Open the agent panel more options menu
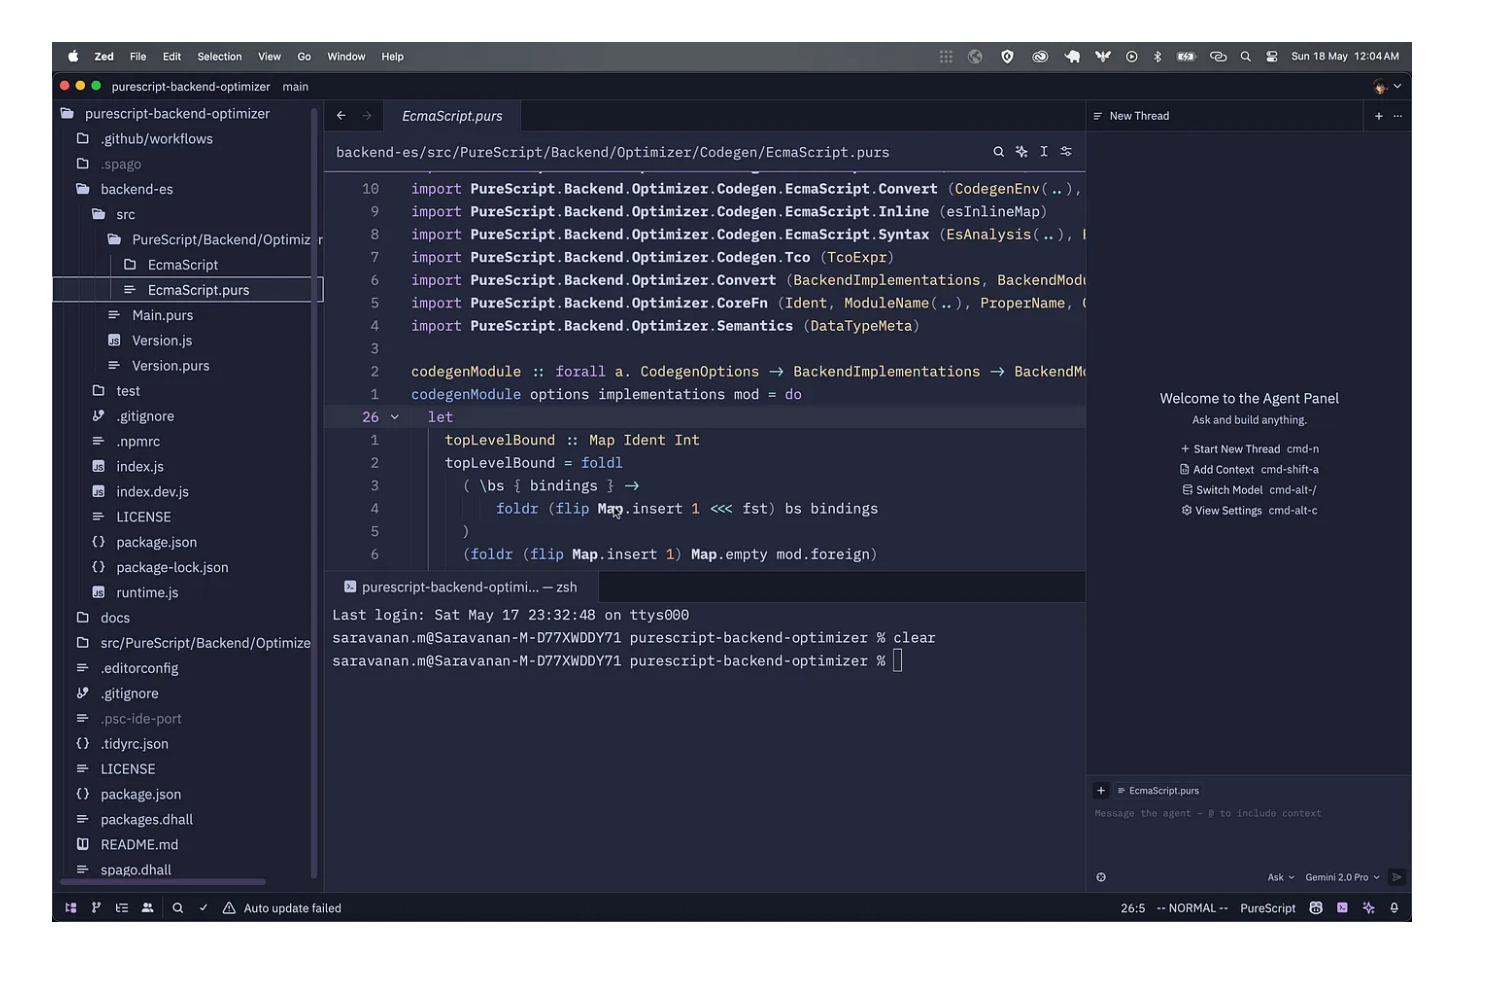1490x996 pixels. 1397,116
